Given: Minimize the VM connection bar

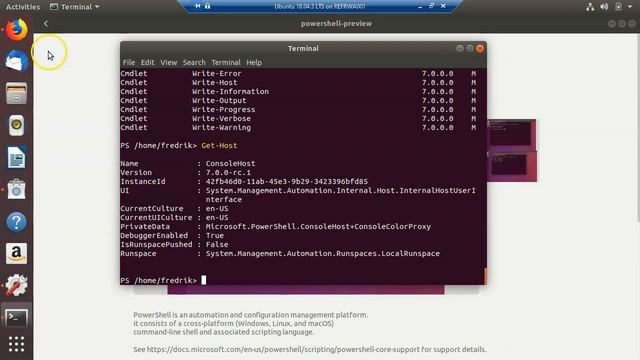Looking at the screenshot, I should pyautogui.click(x=420, y=6).
